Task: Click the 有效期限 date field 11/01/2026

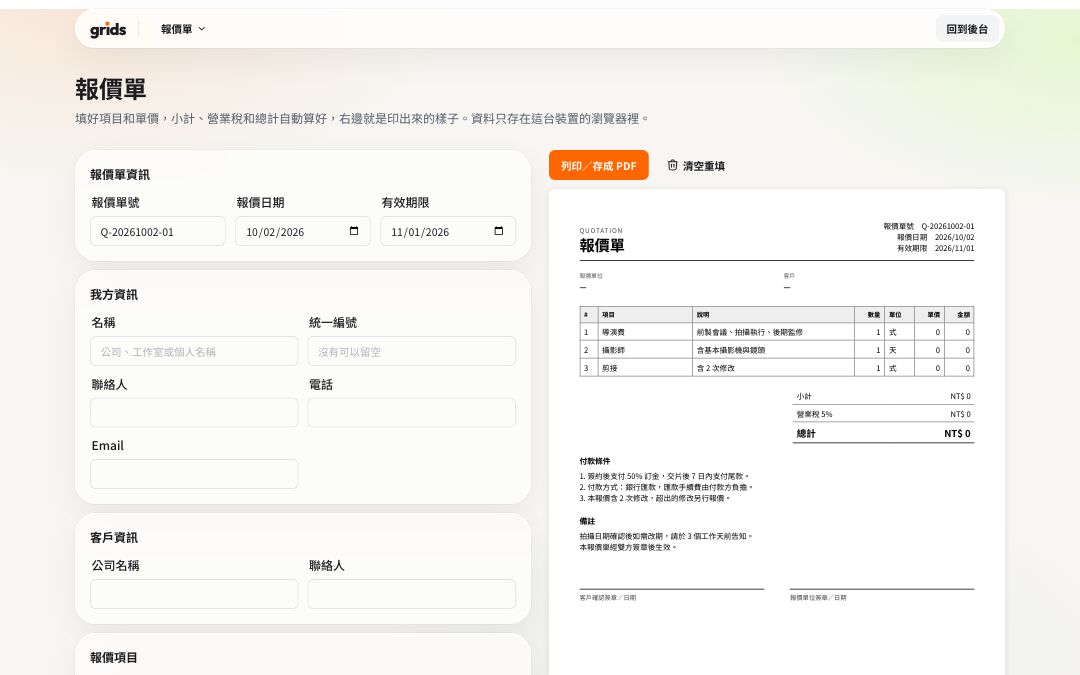Action: pyautogui.click(x=448, y=231)
